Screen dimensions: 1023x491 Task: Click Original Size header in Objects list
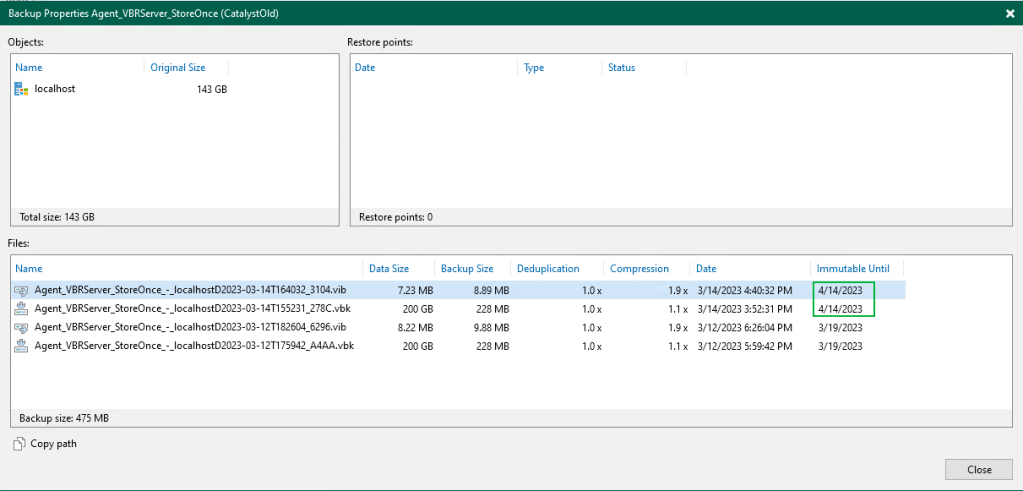(177, 68)
